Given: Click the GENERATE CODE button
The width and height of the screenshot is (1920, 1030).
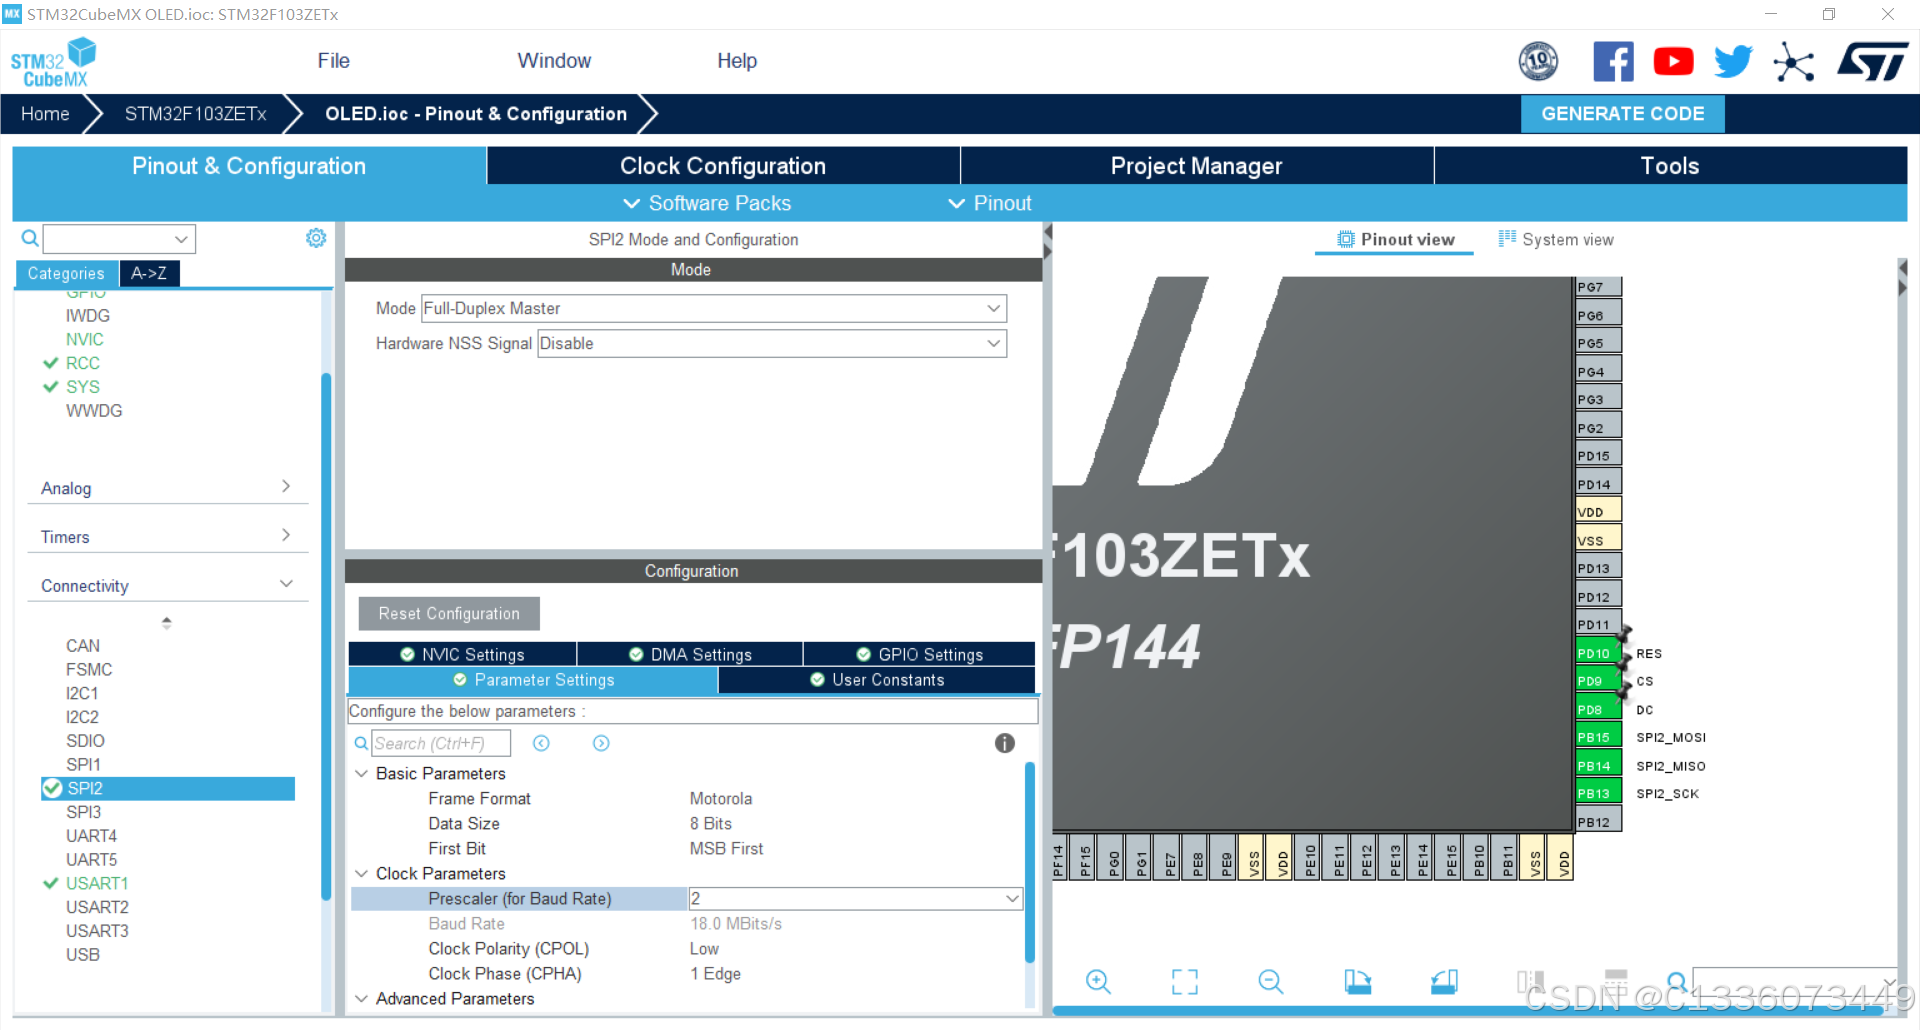Looking at the screenshot, I should tap(1622, 114).
